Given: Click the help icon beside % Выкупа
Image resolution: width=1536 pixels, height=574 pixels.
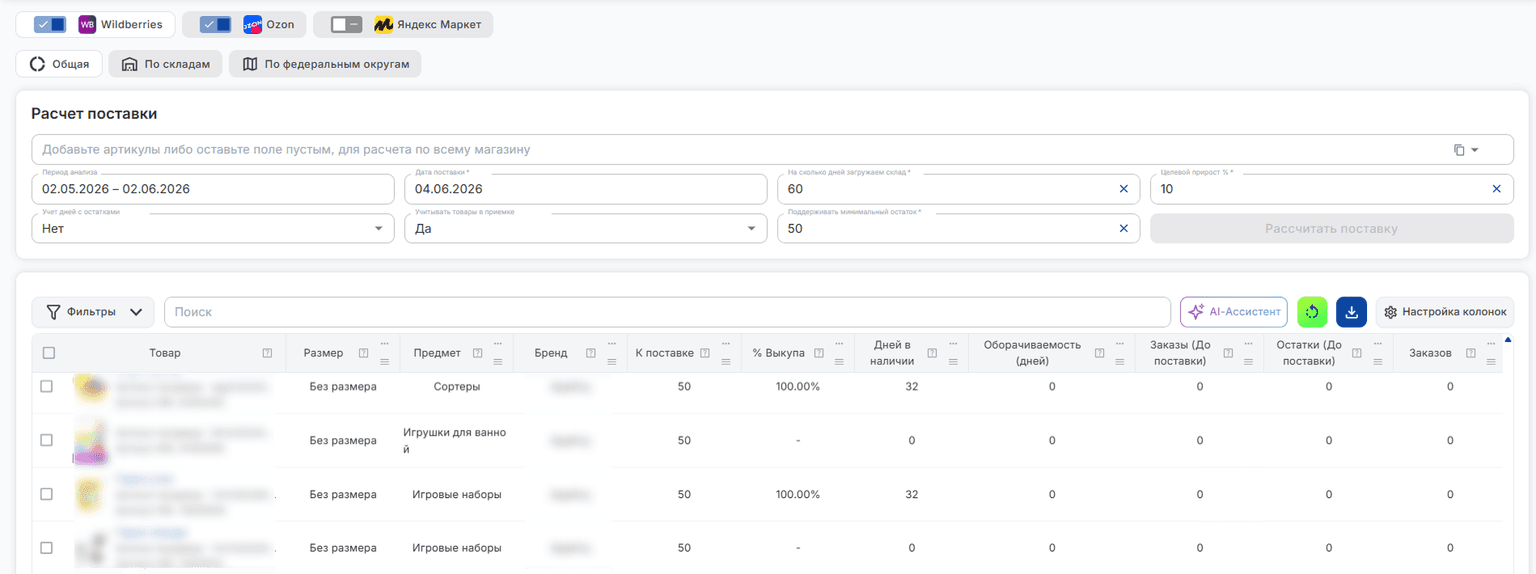Looking at the screenshot, I should (819, 353).
